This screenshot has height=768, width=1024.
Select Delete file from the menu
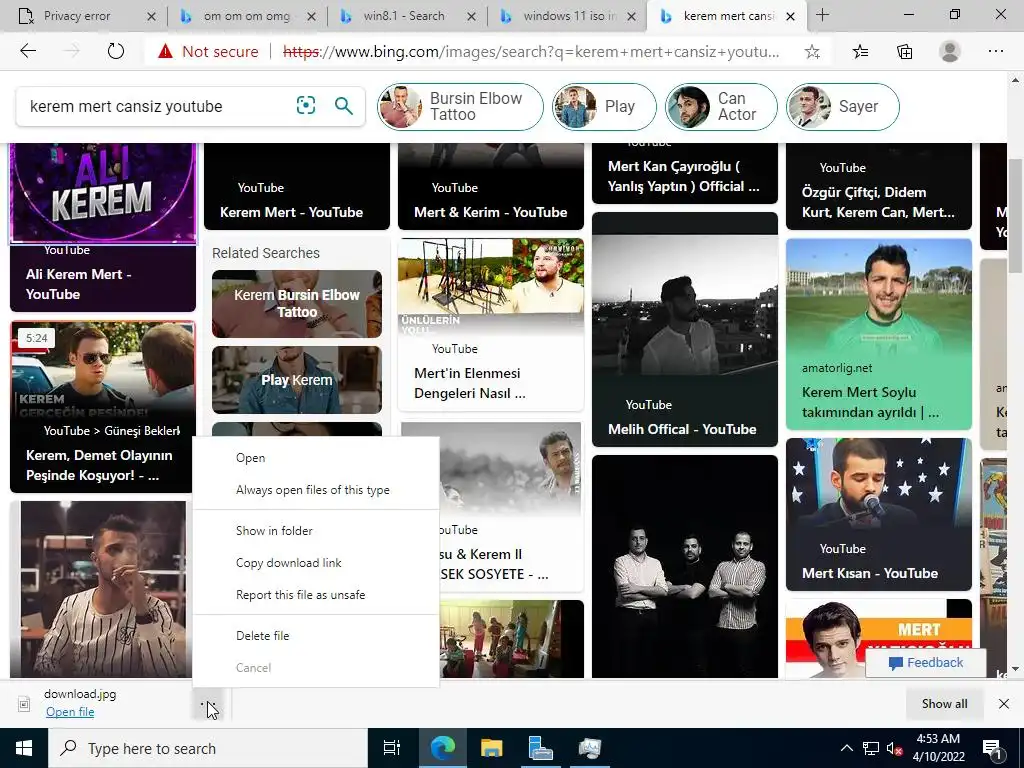(x=315, y=635)
